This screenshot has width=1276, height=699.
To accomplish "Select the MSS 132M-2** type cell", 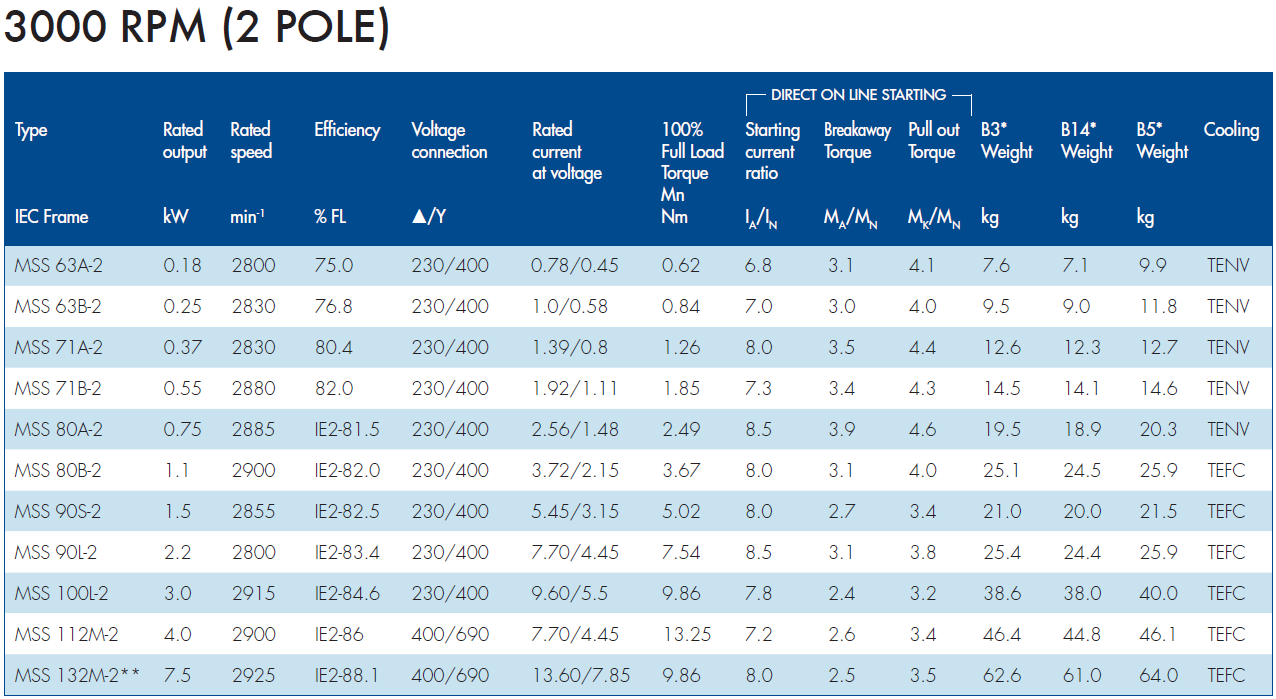I will pyautogui.click(x=76, y=675).
